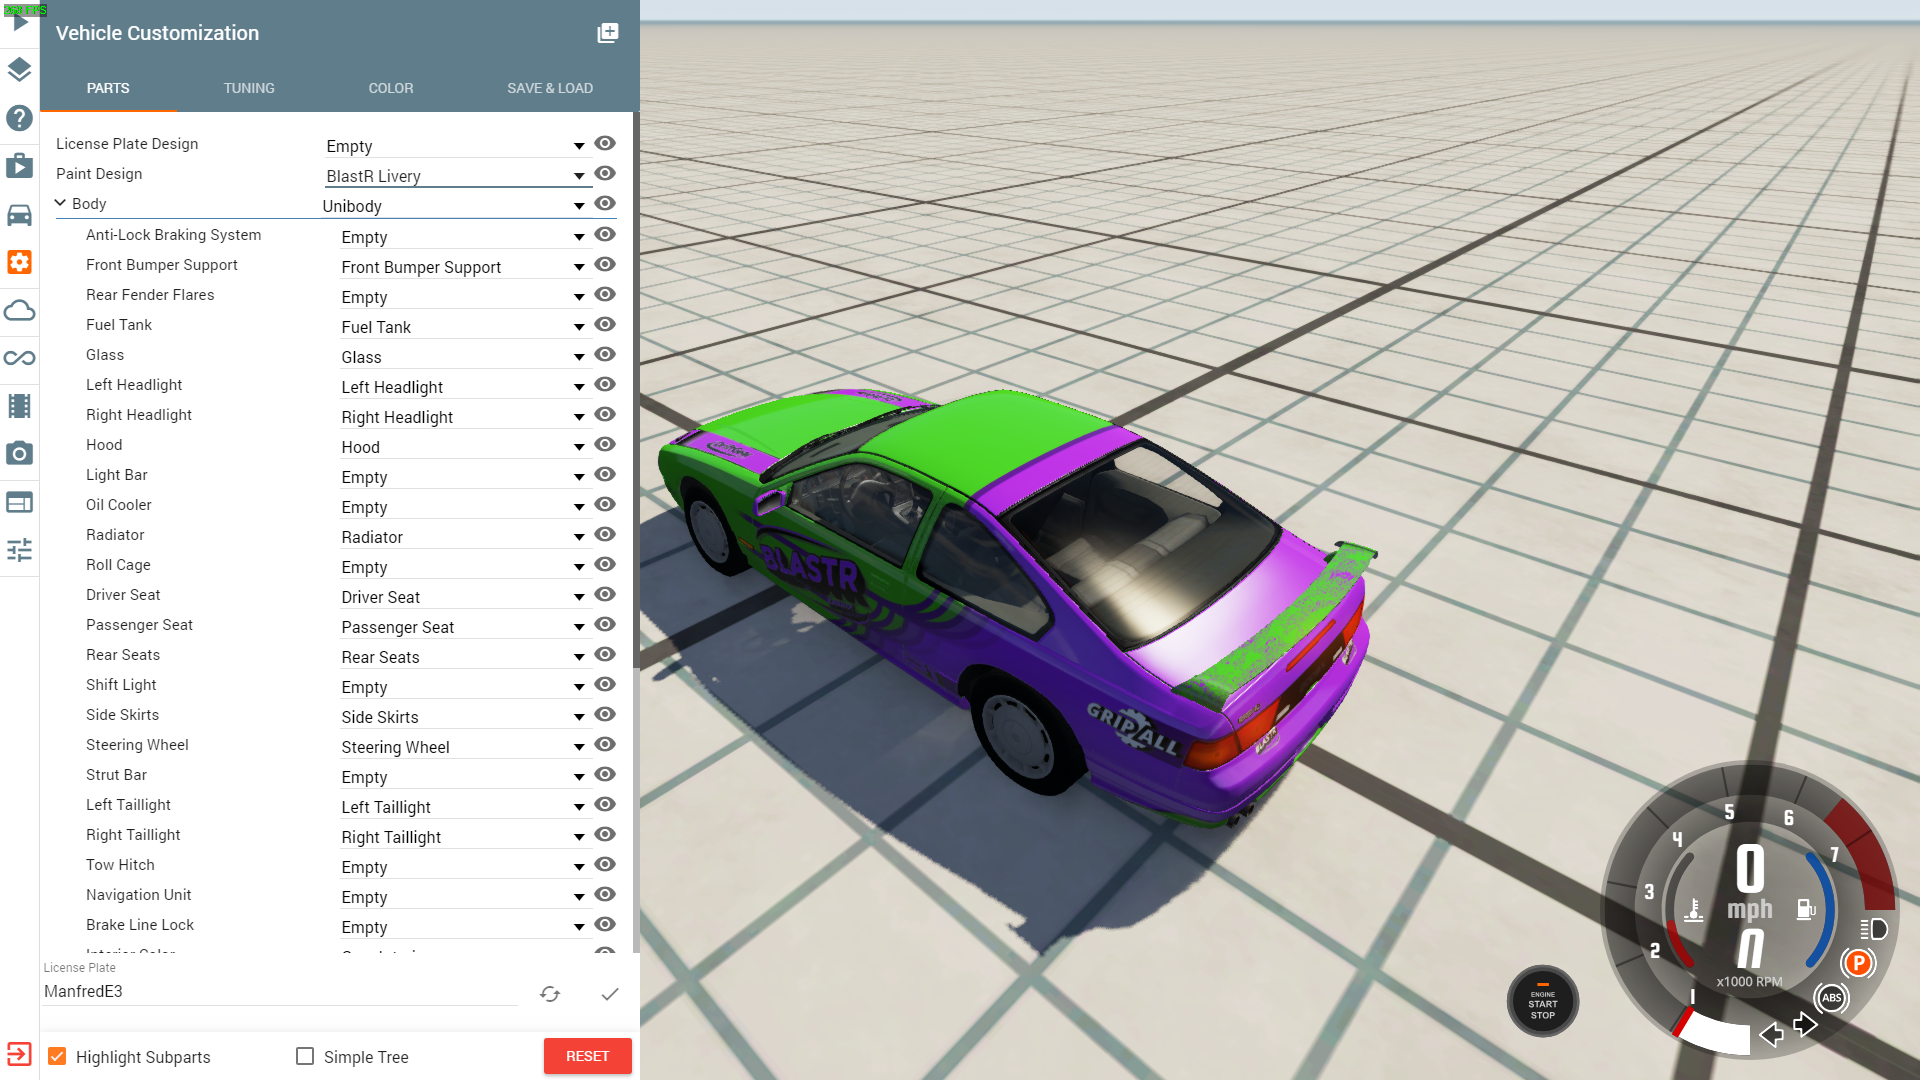
Task: Open the layers icon in the sidebar
Action: tap(20, 70)
